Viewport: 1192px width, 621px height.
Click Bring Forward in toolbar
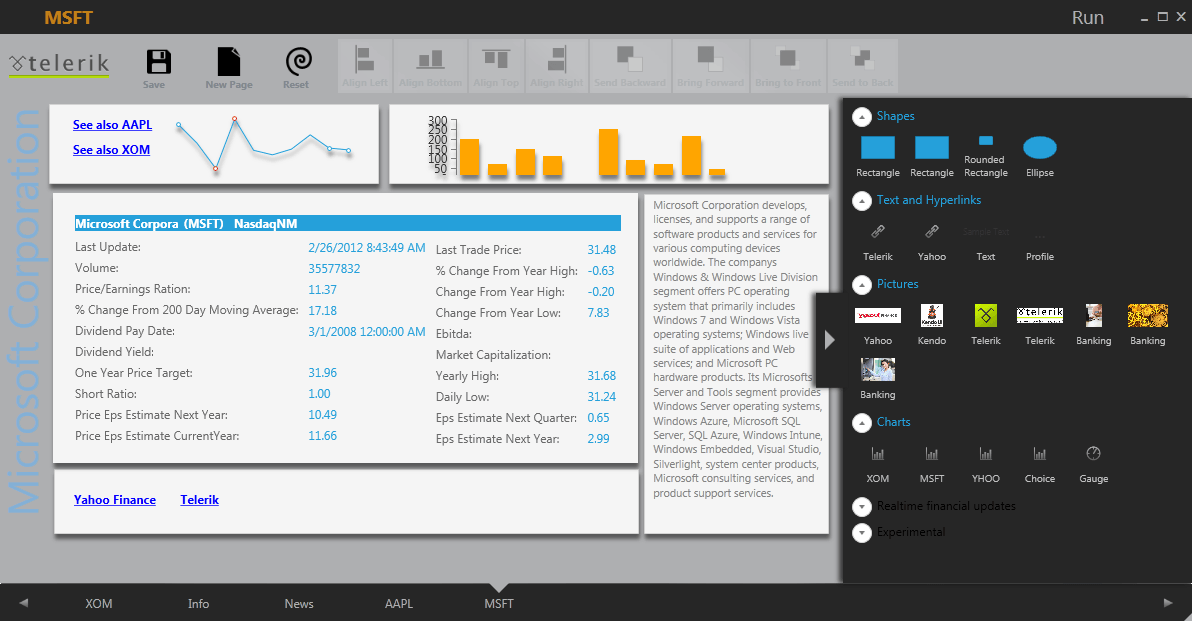coord(710,66)
